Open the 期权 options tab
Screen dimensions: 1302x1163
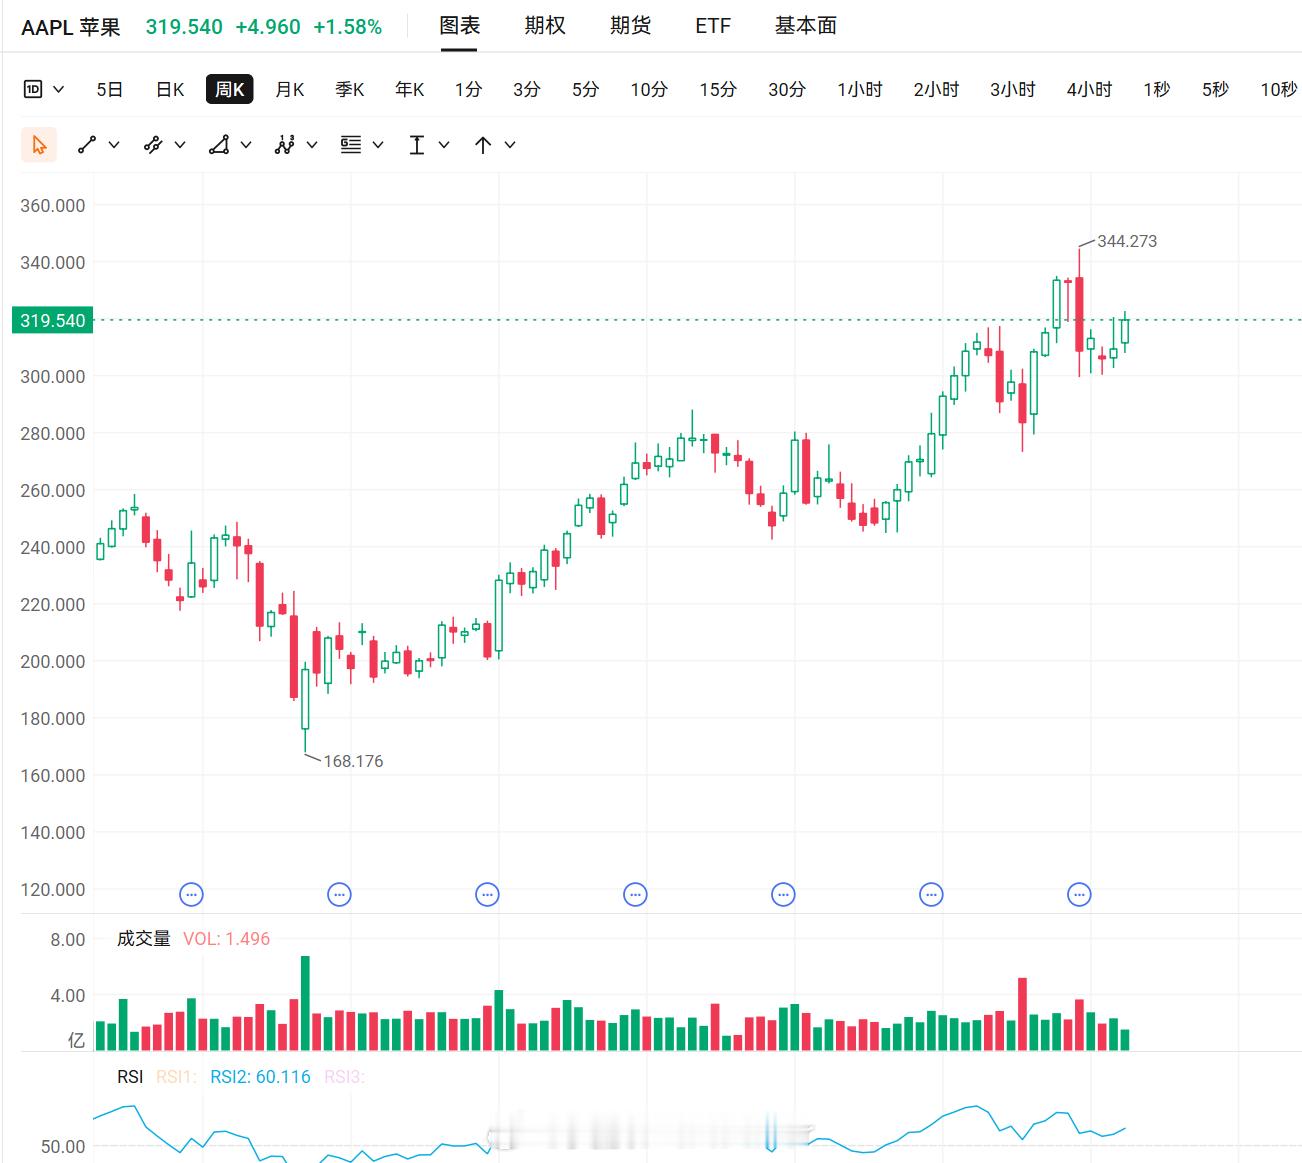click(545, 26)
